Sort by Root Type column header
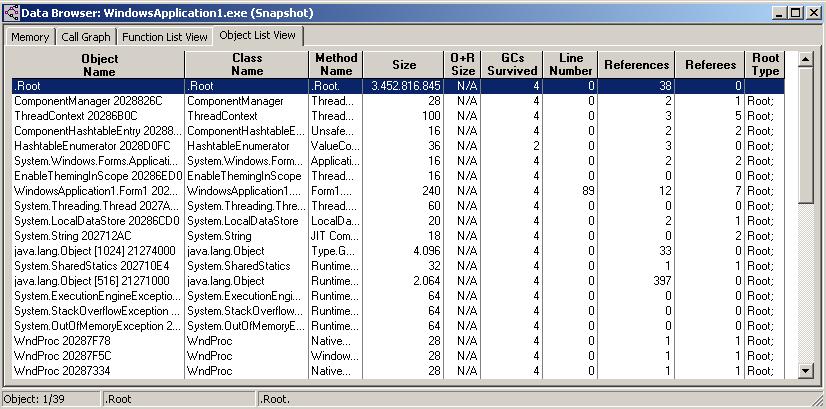This screenshot has height=409, width=826. pos(765,65)
